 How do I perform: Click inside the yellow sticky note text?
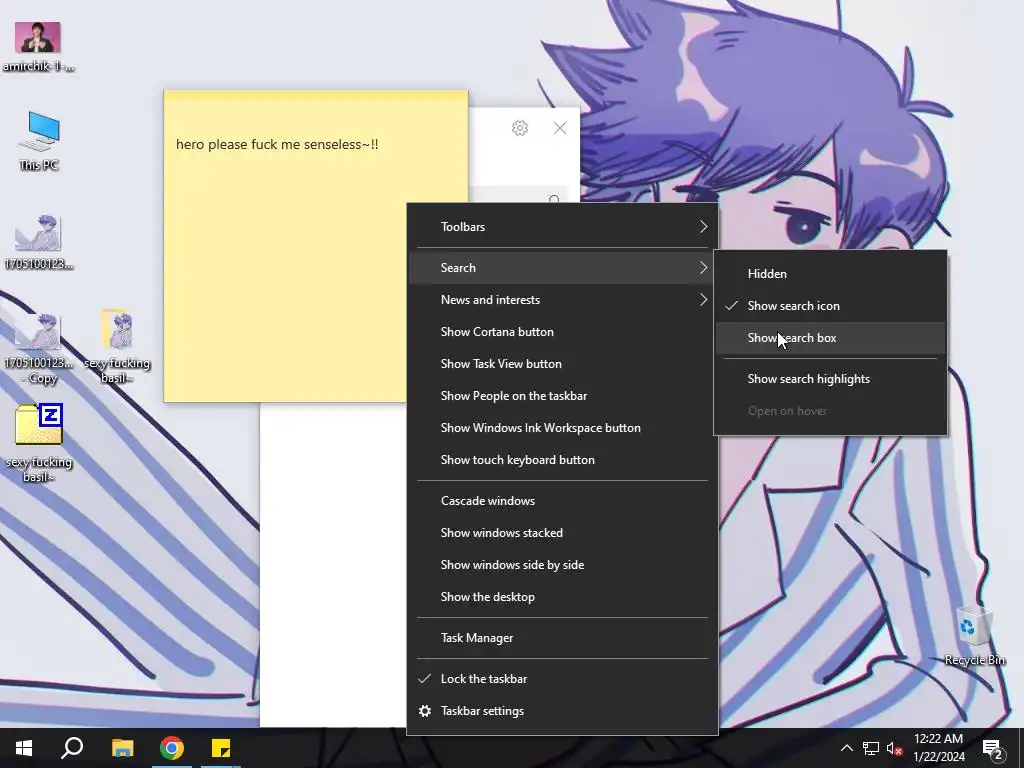coord(277,144)
